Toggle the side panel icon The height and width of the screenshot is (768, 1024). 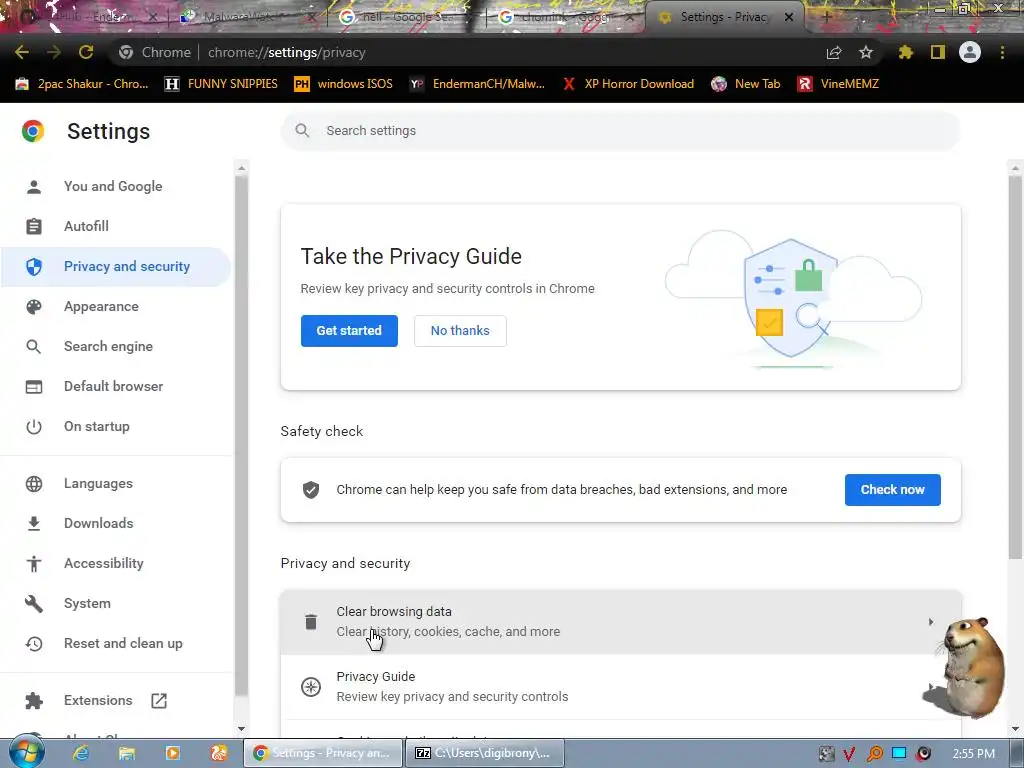938,52
